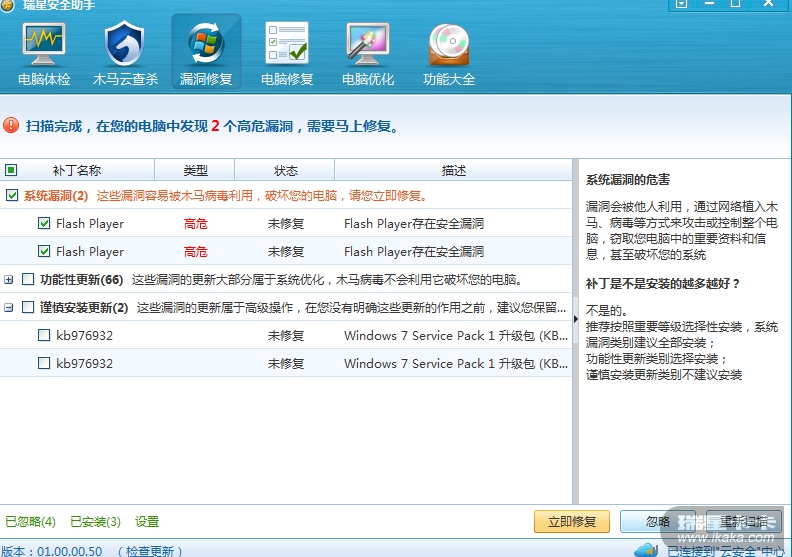Click the 系统漏洞(2) group title
The width and height of the screenshot is (792, 557).
click(56, 195)
